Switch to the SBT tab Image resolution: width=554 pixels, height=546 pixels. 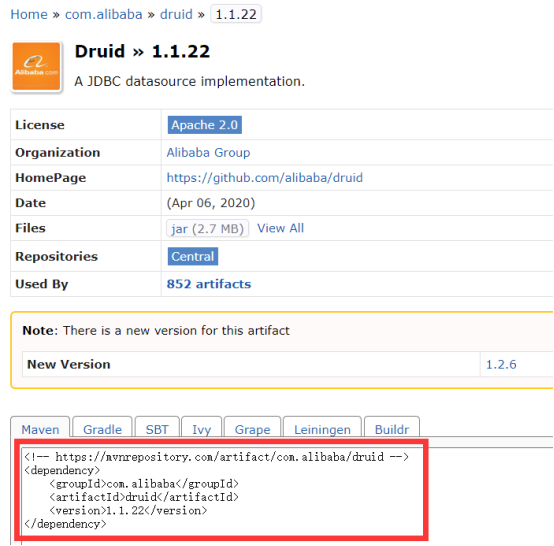(157, 428)
